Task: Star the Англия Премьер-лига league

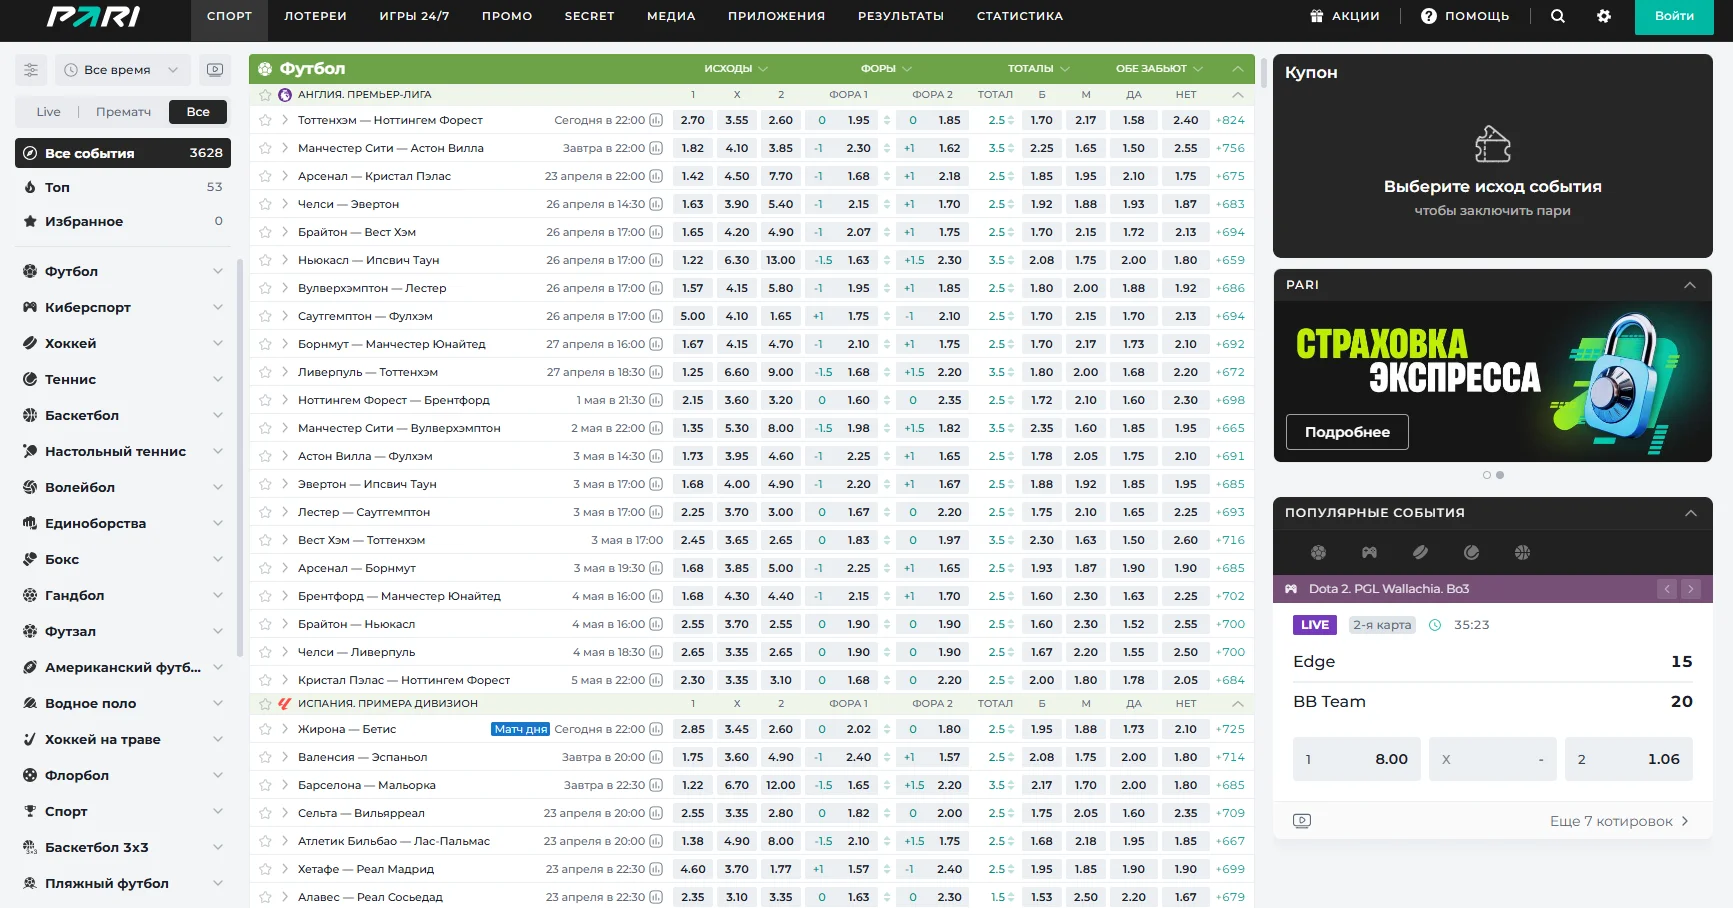Action: click(265, 95)
